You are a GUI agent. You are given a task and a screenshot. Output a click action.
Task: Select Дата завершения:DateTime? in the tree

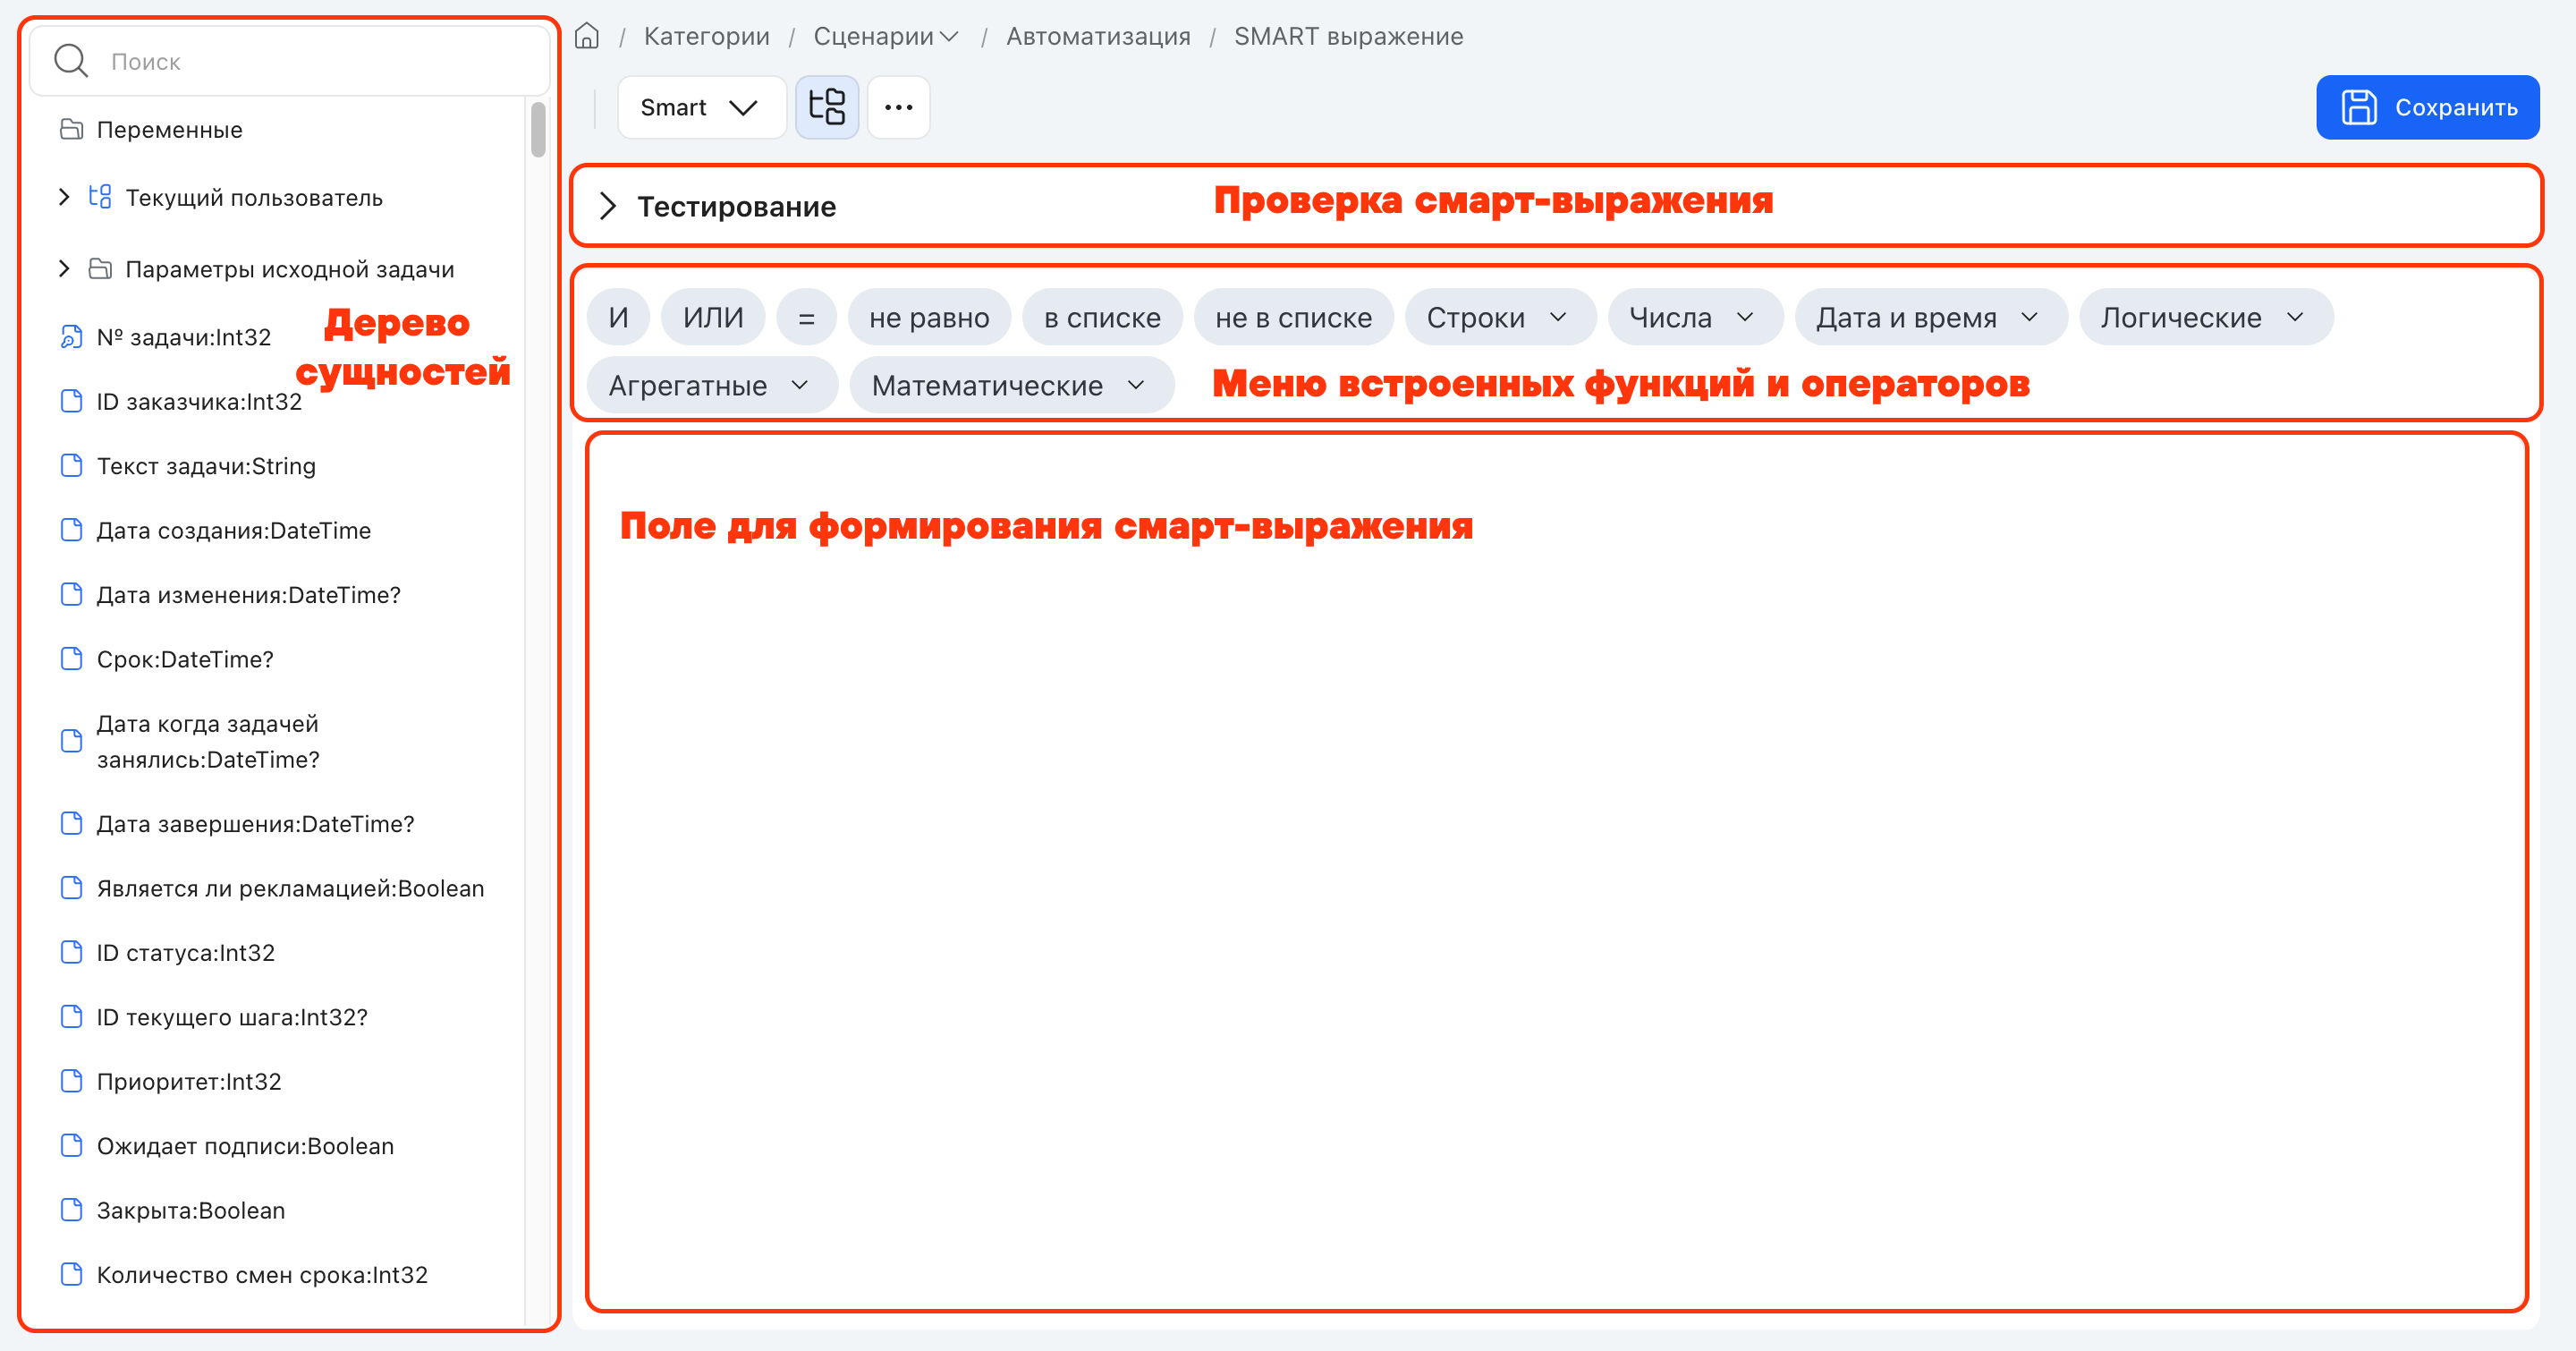(x=255, y=823)
